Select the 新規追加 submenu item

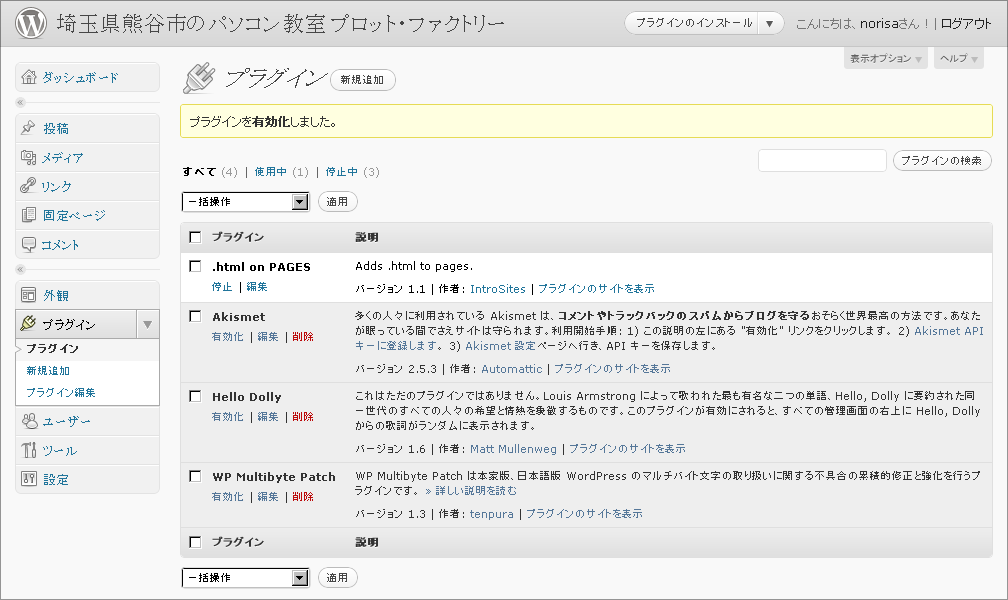coord(48,371)
